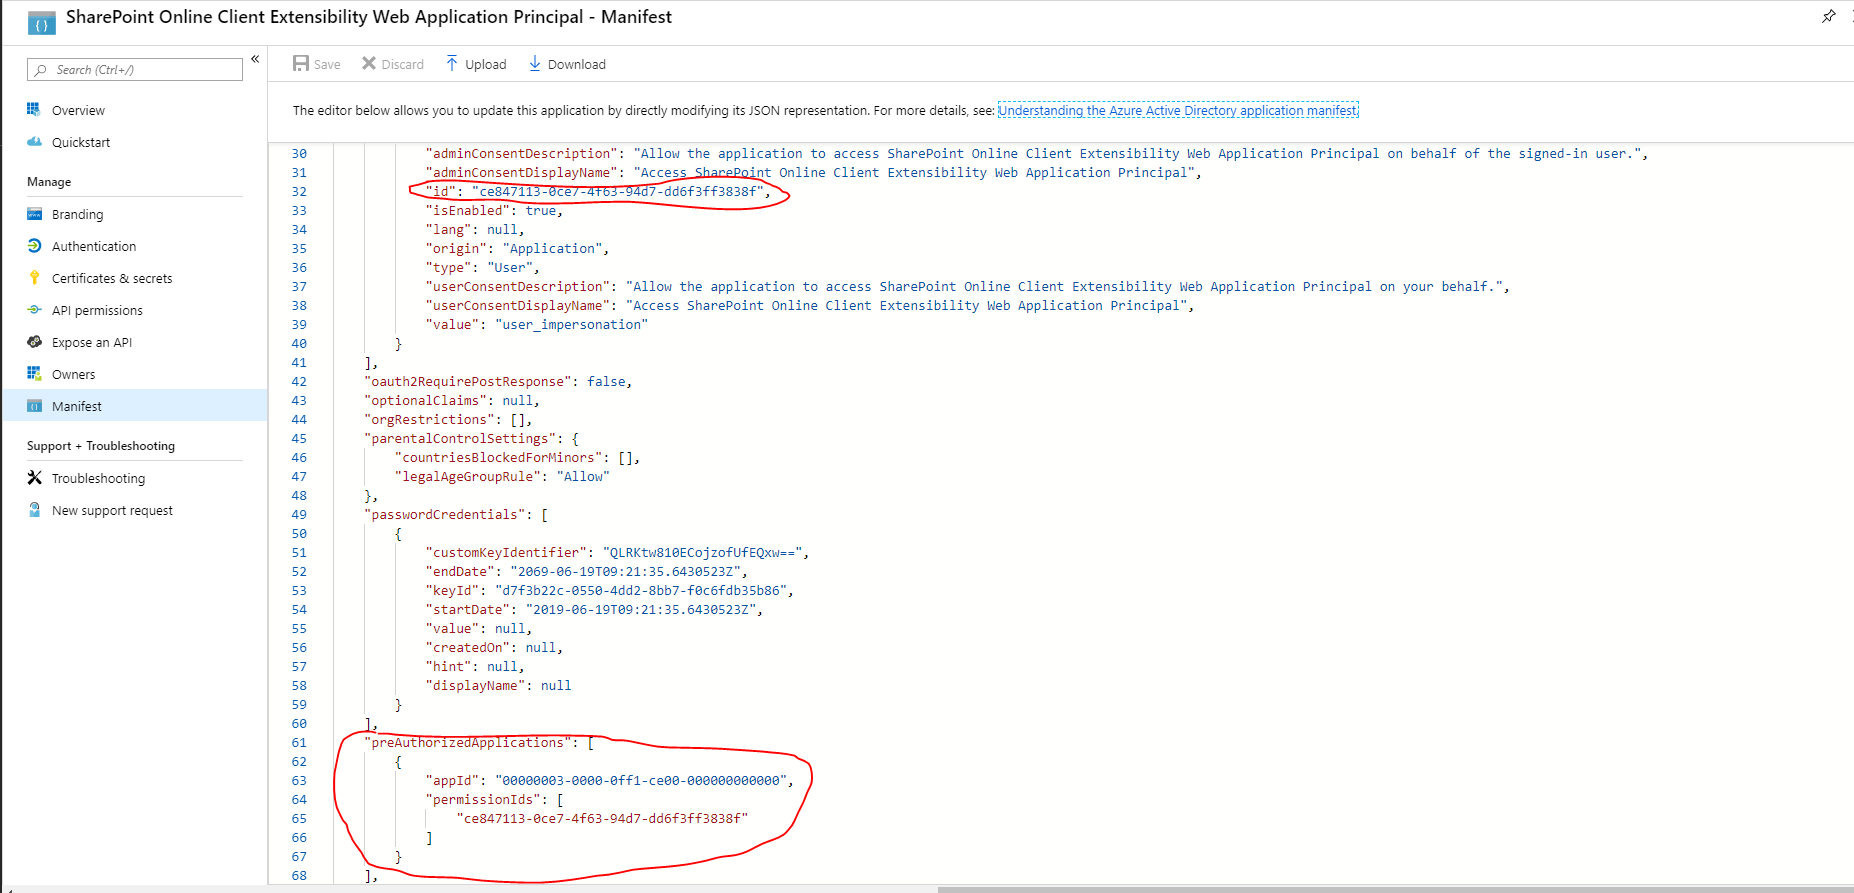The width and height of the screenshot is (1854, 893).
Task: Click "value": "user_impersonation" line
Action: 537,324
